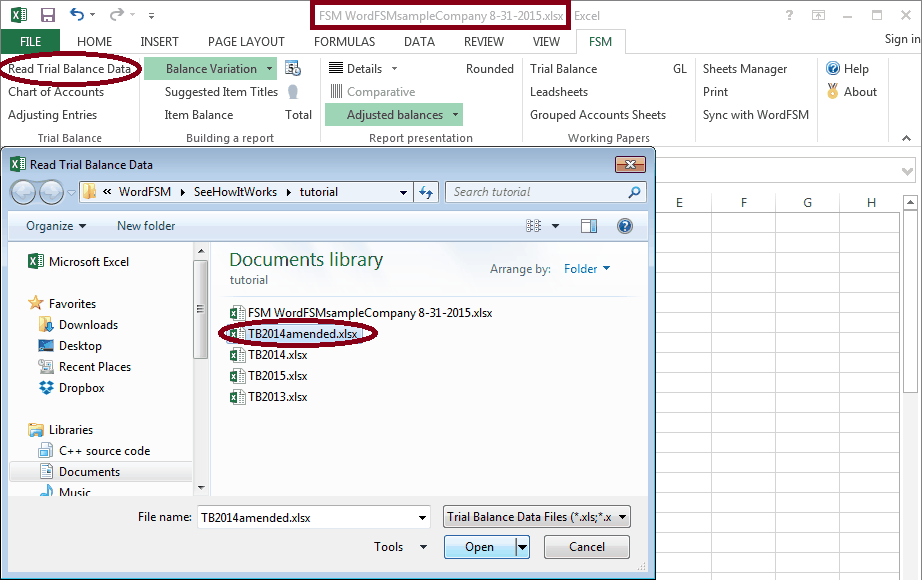The width and height of the screenshot is (922, 580).
Task: Switch to the PAGE LAYOUT tab
Action: [246, 42]
